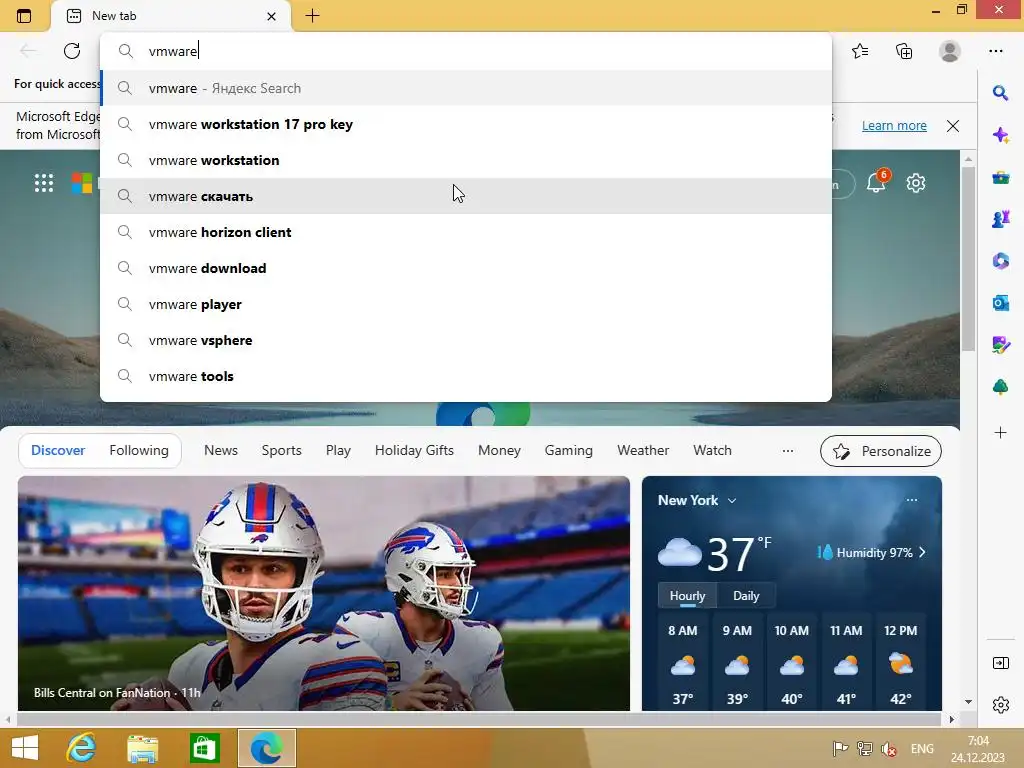
Task: Open the Gaming category
Action: 569,451
